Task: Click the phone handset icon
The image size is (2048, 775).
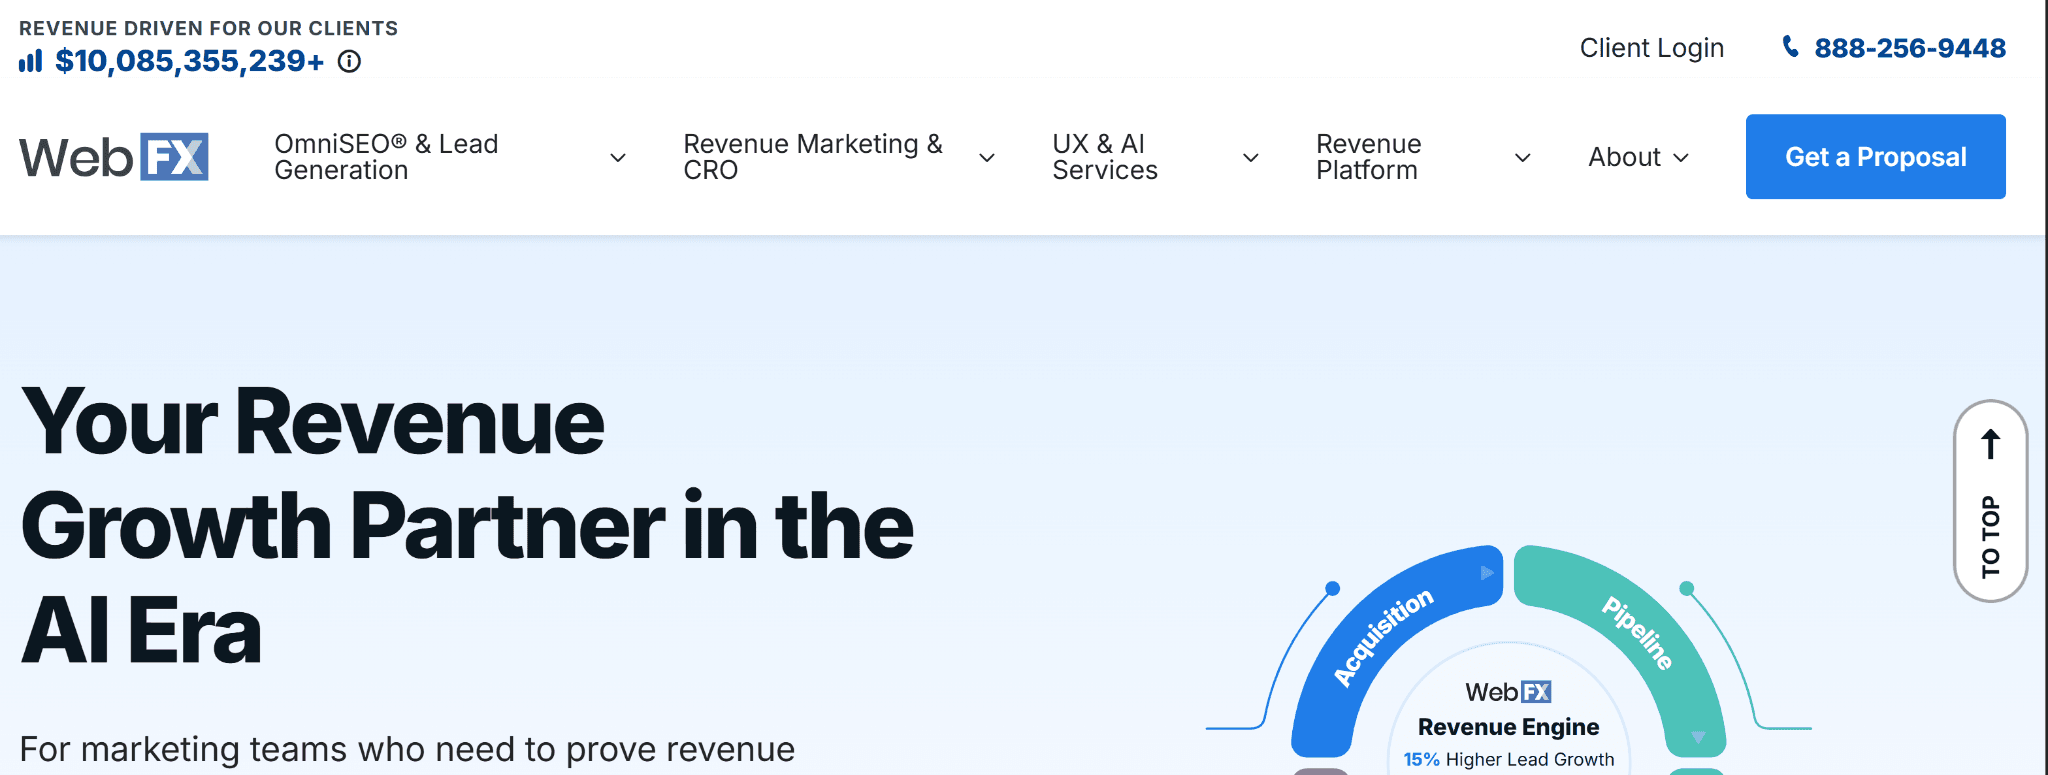Action: 1791,47
